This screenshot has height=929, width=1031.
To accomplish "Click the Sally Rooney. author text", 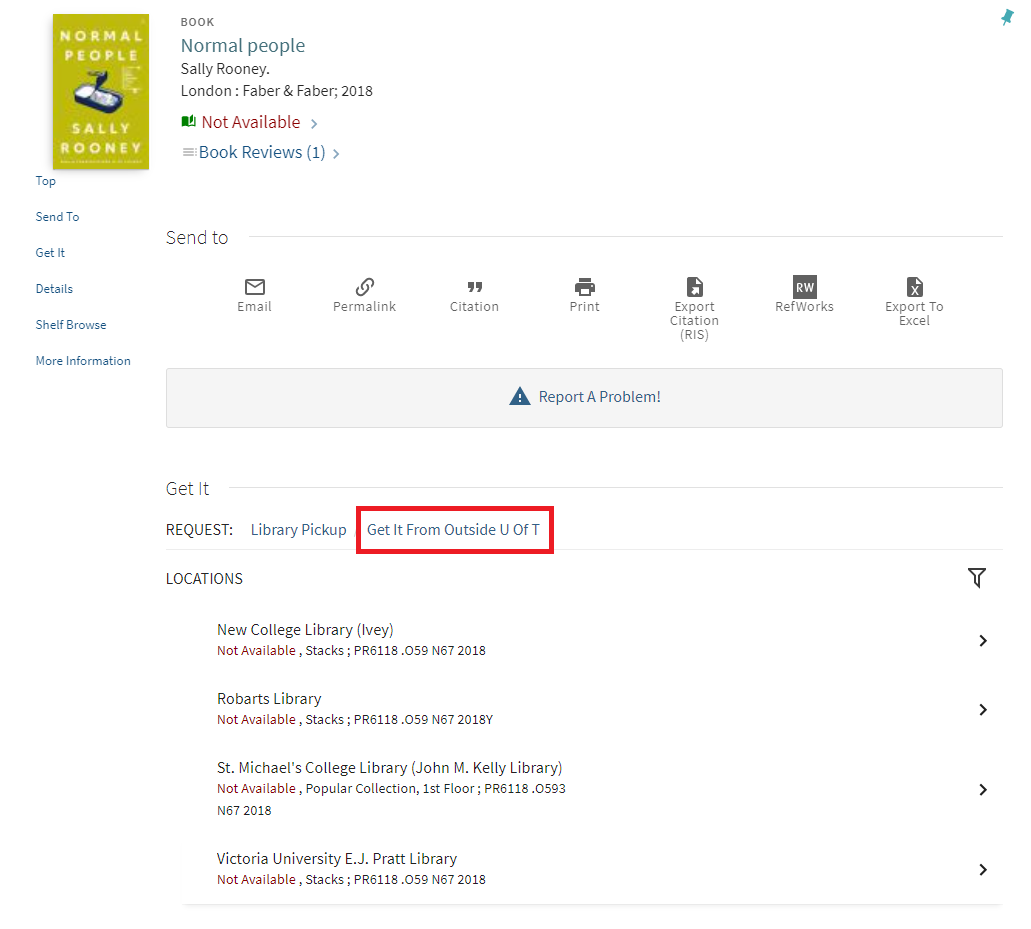I will click(225, 69).
